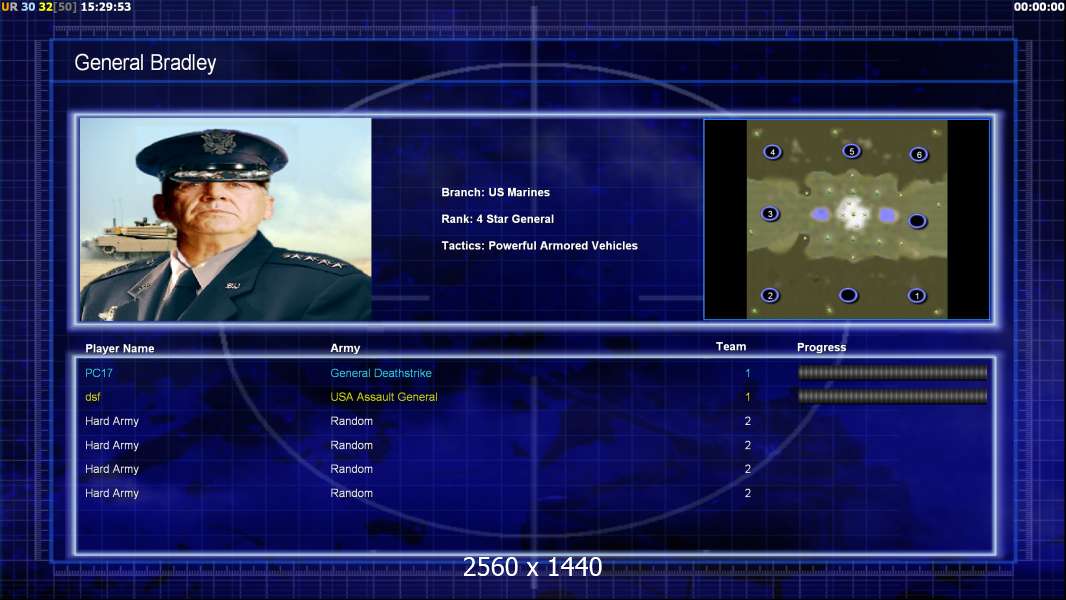Select start position 1 on minimap
This screenshot has height=600, width=1066.
coord(916,295)
